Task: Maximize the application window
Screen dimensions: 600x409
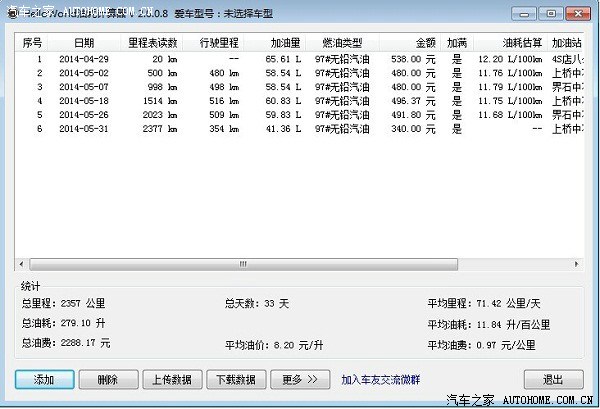Action: tap(550, 15)
